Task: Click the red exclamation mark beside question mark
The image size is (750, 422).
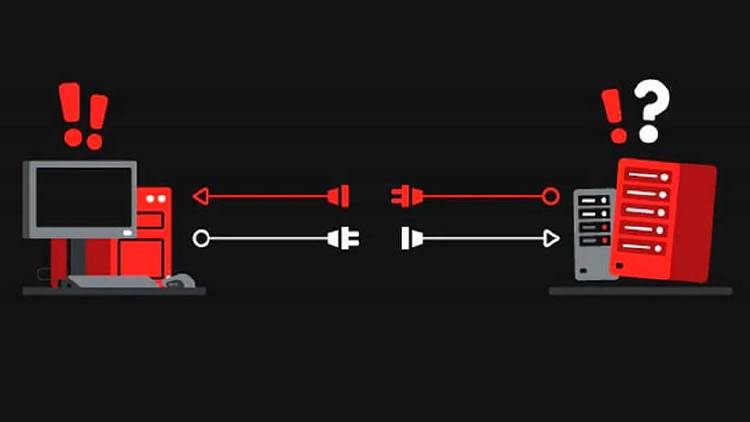Action: [x=614, y=116]
